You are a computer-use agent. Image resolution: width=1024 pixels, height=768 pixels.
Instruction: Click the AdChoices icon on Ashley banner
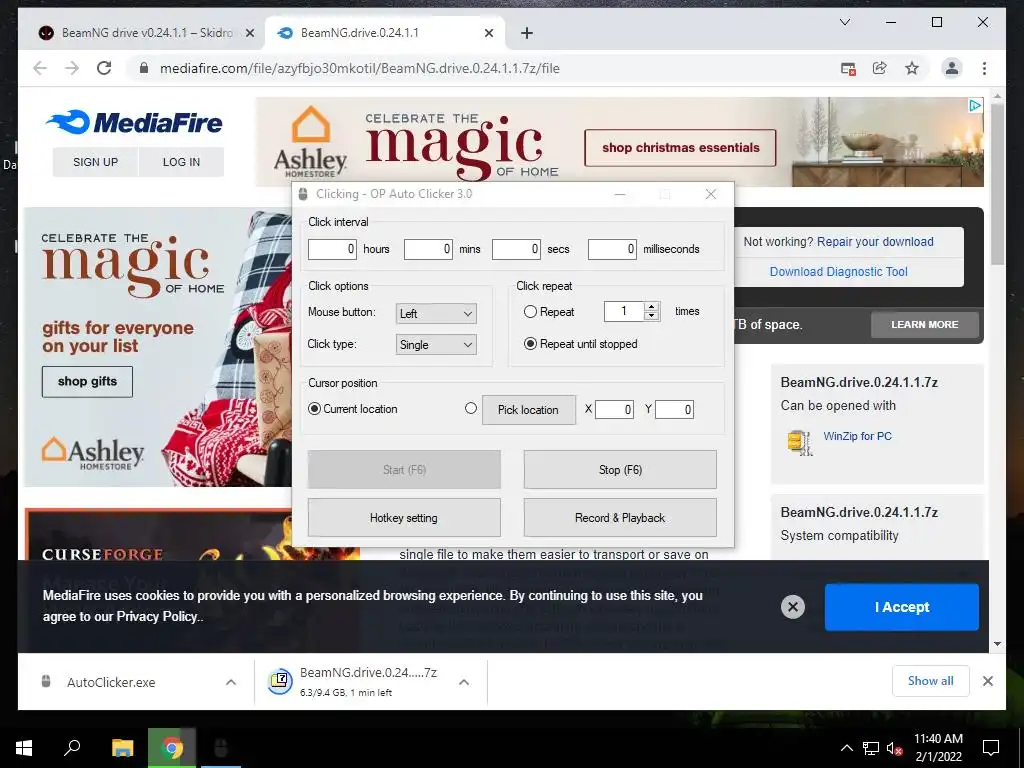(x=975, y=105)
